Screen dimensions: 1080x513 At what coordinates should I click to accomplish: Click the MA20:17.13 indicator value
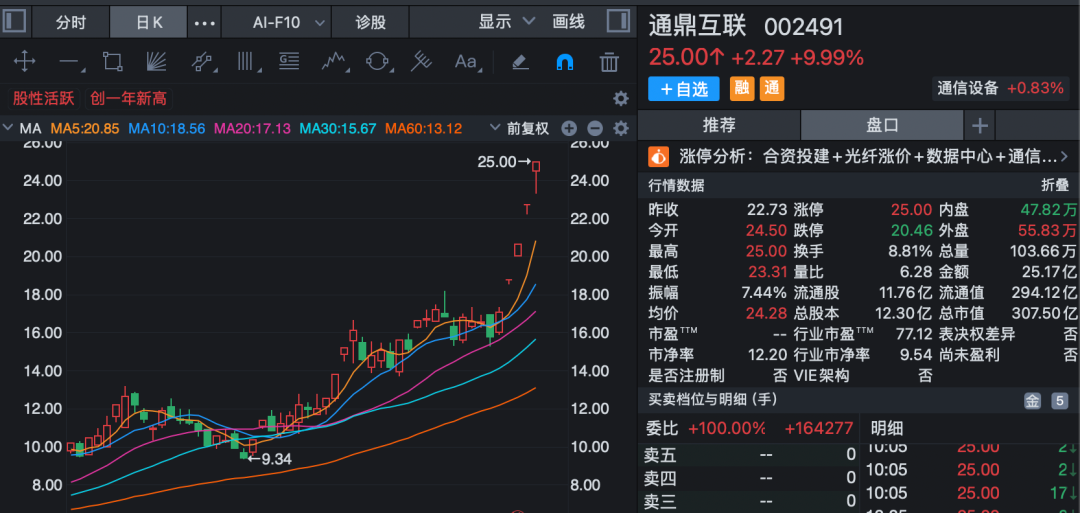coord(252,128)
